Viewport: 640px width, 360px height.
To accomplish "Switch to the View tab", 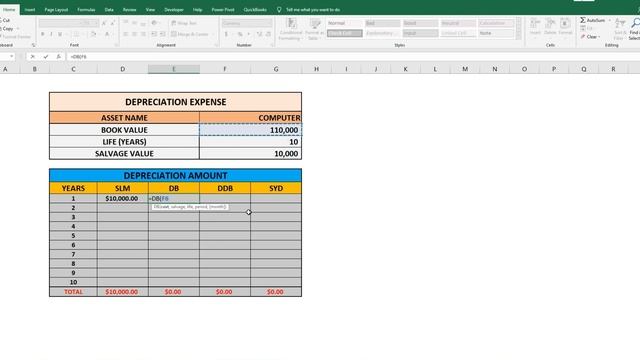I will point(150,9).
